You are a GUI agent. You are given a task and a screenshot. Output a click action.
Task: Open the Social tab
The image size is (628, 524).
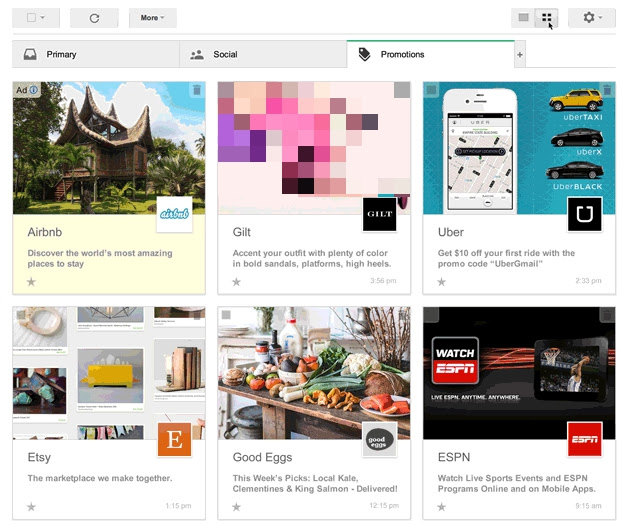pyautogui.click(x=263, y=54)
